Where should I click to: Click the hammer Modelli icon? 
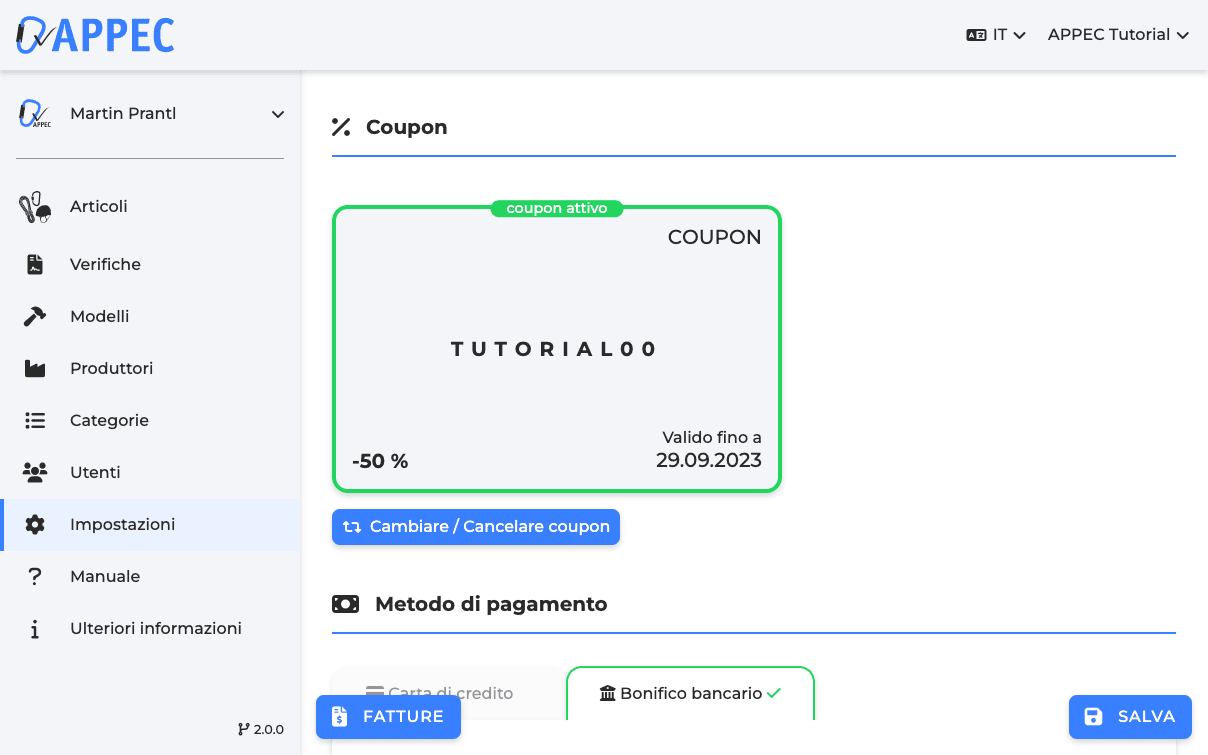(35, 316)
